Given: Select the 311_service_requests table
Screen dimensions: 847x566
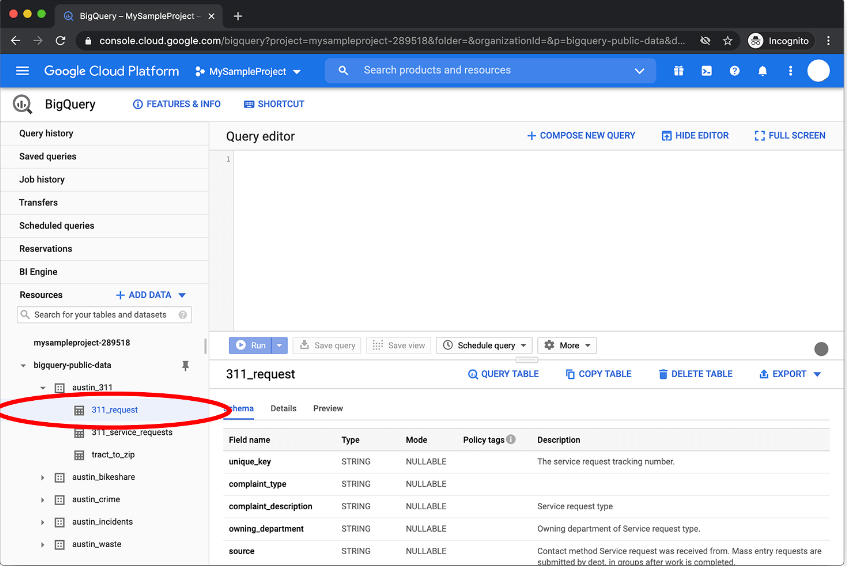Looking at the screenshot, I should coord(132,433).
